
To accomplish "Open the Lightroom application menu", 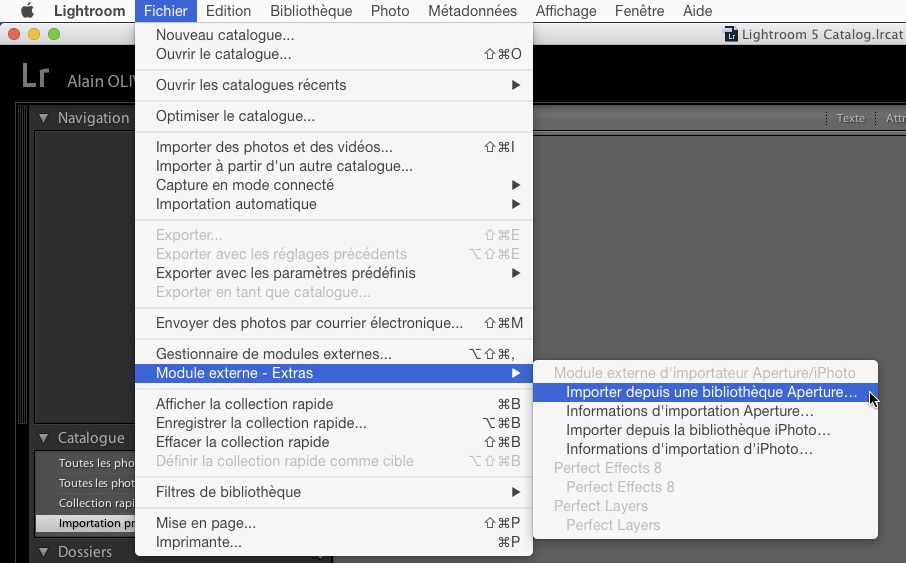I will click(x=89, y=10).
